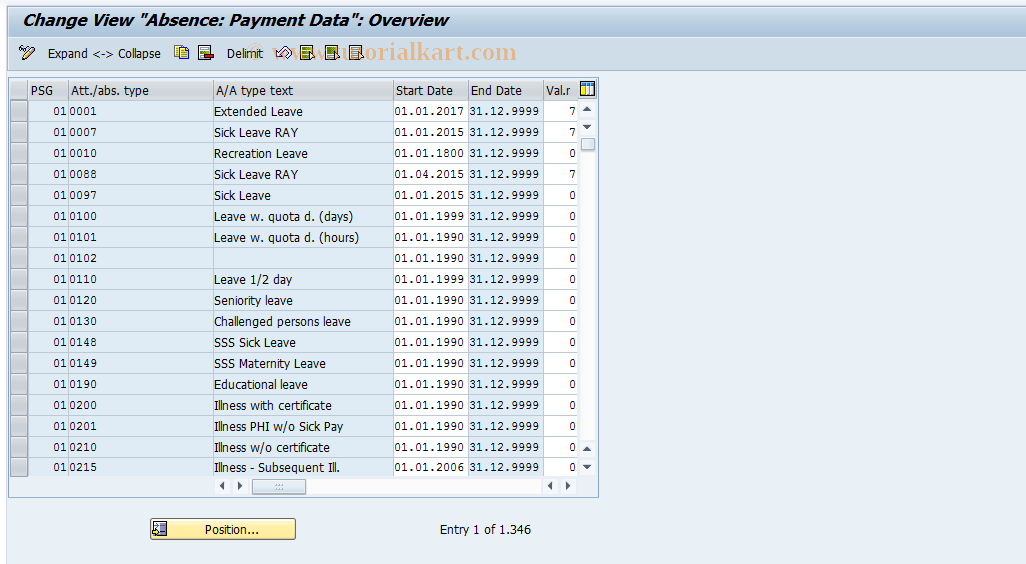Click the page-up arrow near table bottom
The width and height of the screenshot is (1026, 564).
pyautogui.click(x=587, y=449)
